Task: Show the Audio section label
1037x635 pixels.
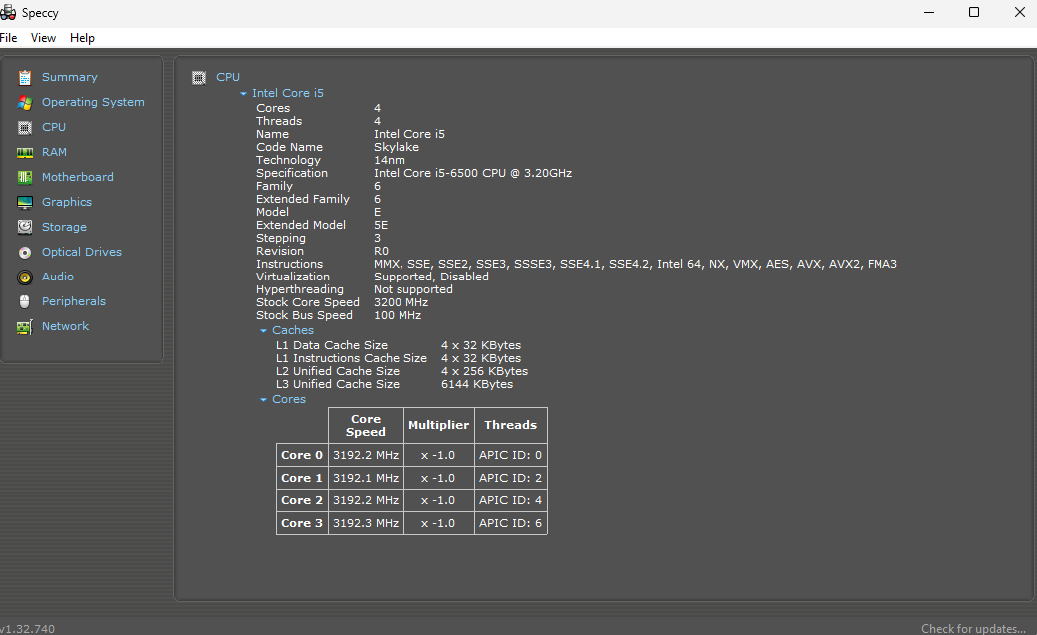Action: tap(58, 276)
